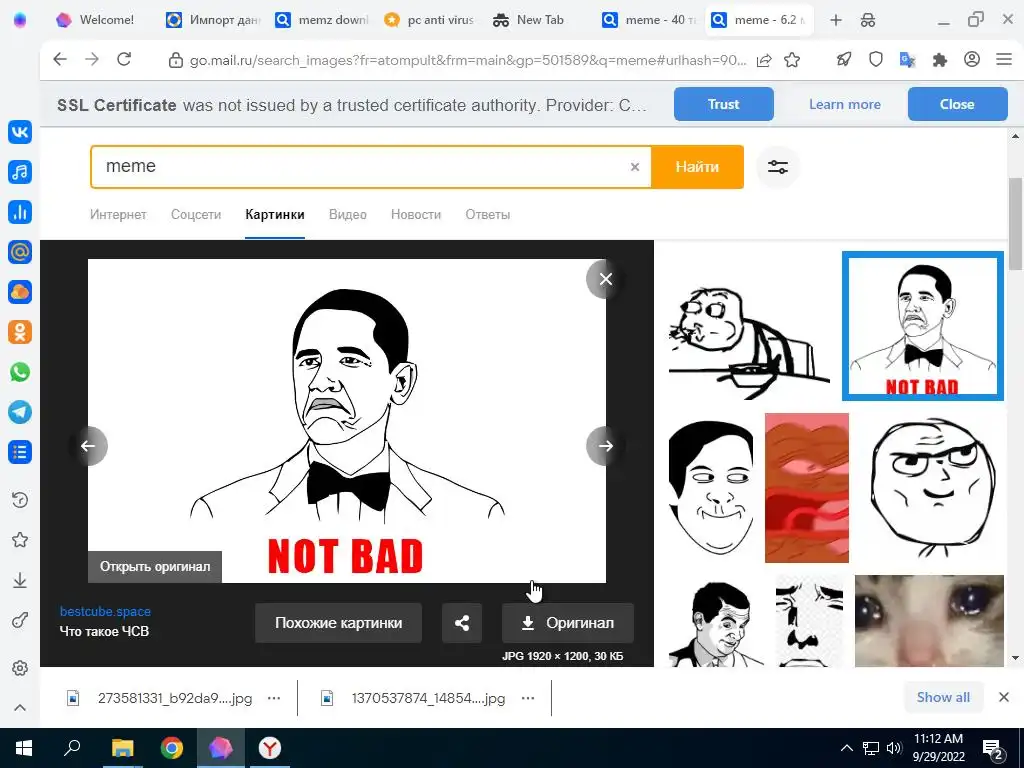Click the Trust certificate button
Viewport: 1024px width, 768px height.
[x=724, y=104]
